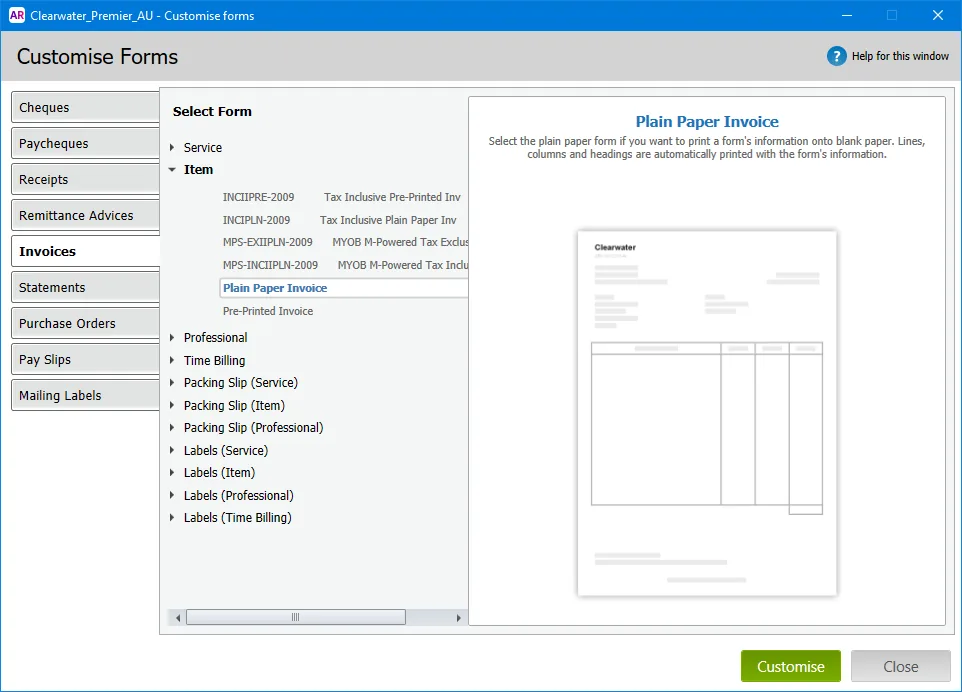Collapse the Item form group

[x=172, y=169]
